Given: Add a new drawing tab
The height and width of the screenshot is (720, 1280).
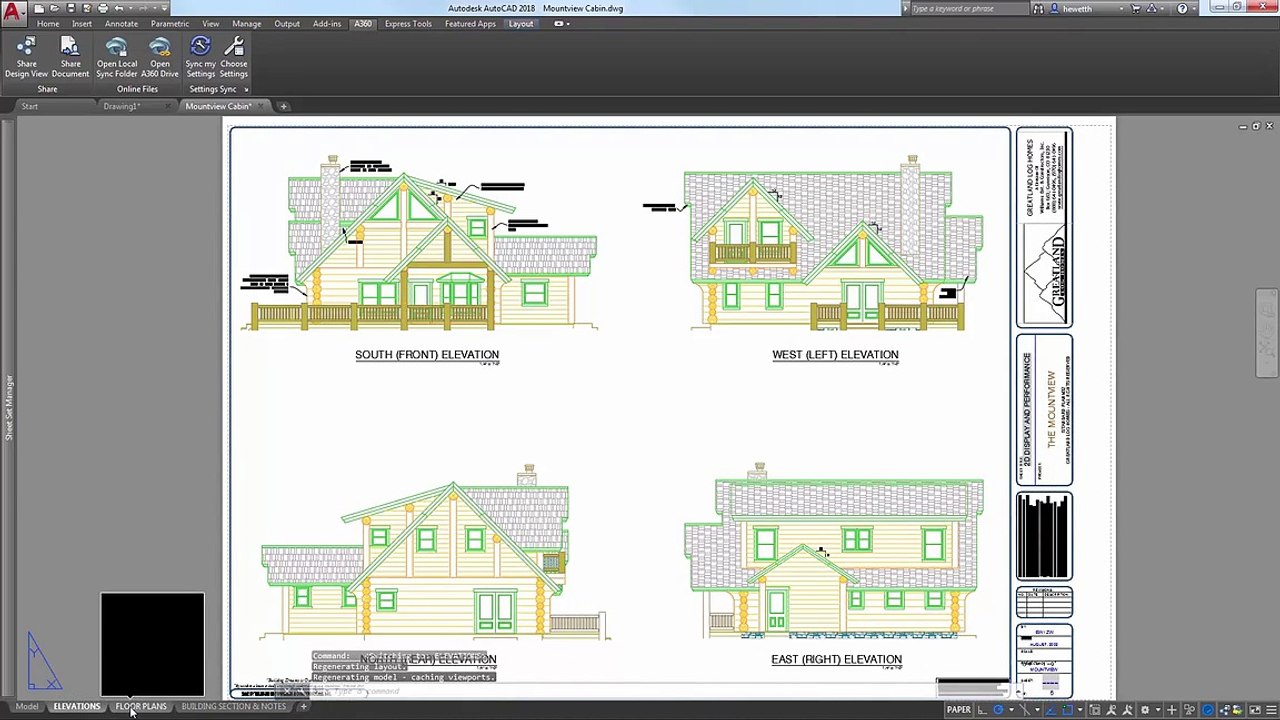Looking at the screenshot, I should [283, 106].
